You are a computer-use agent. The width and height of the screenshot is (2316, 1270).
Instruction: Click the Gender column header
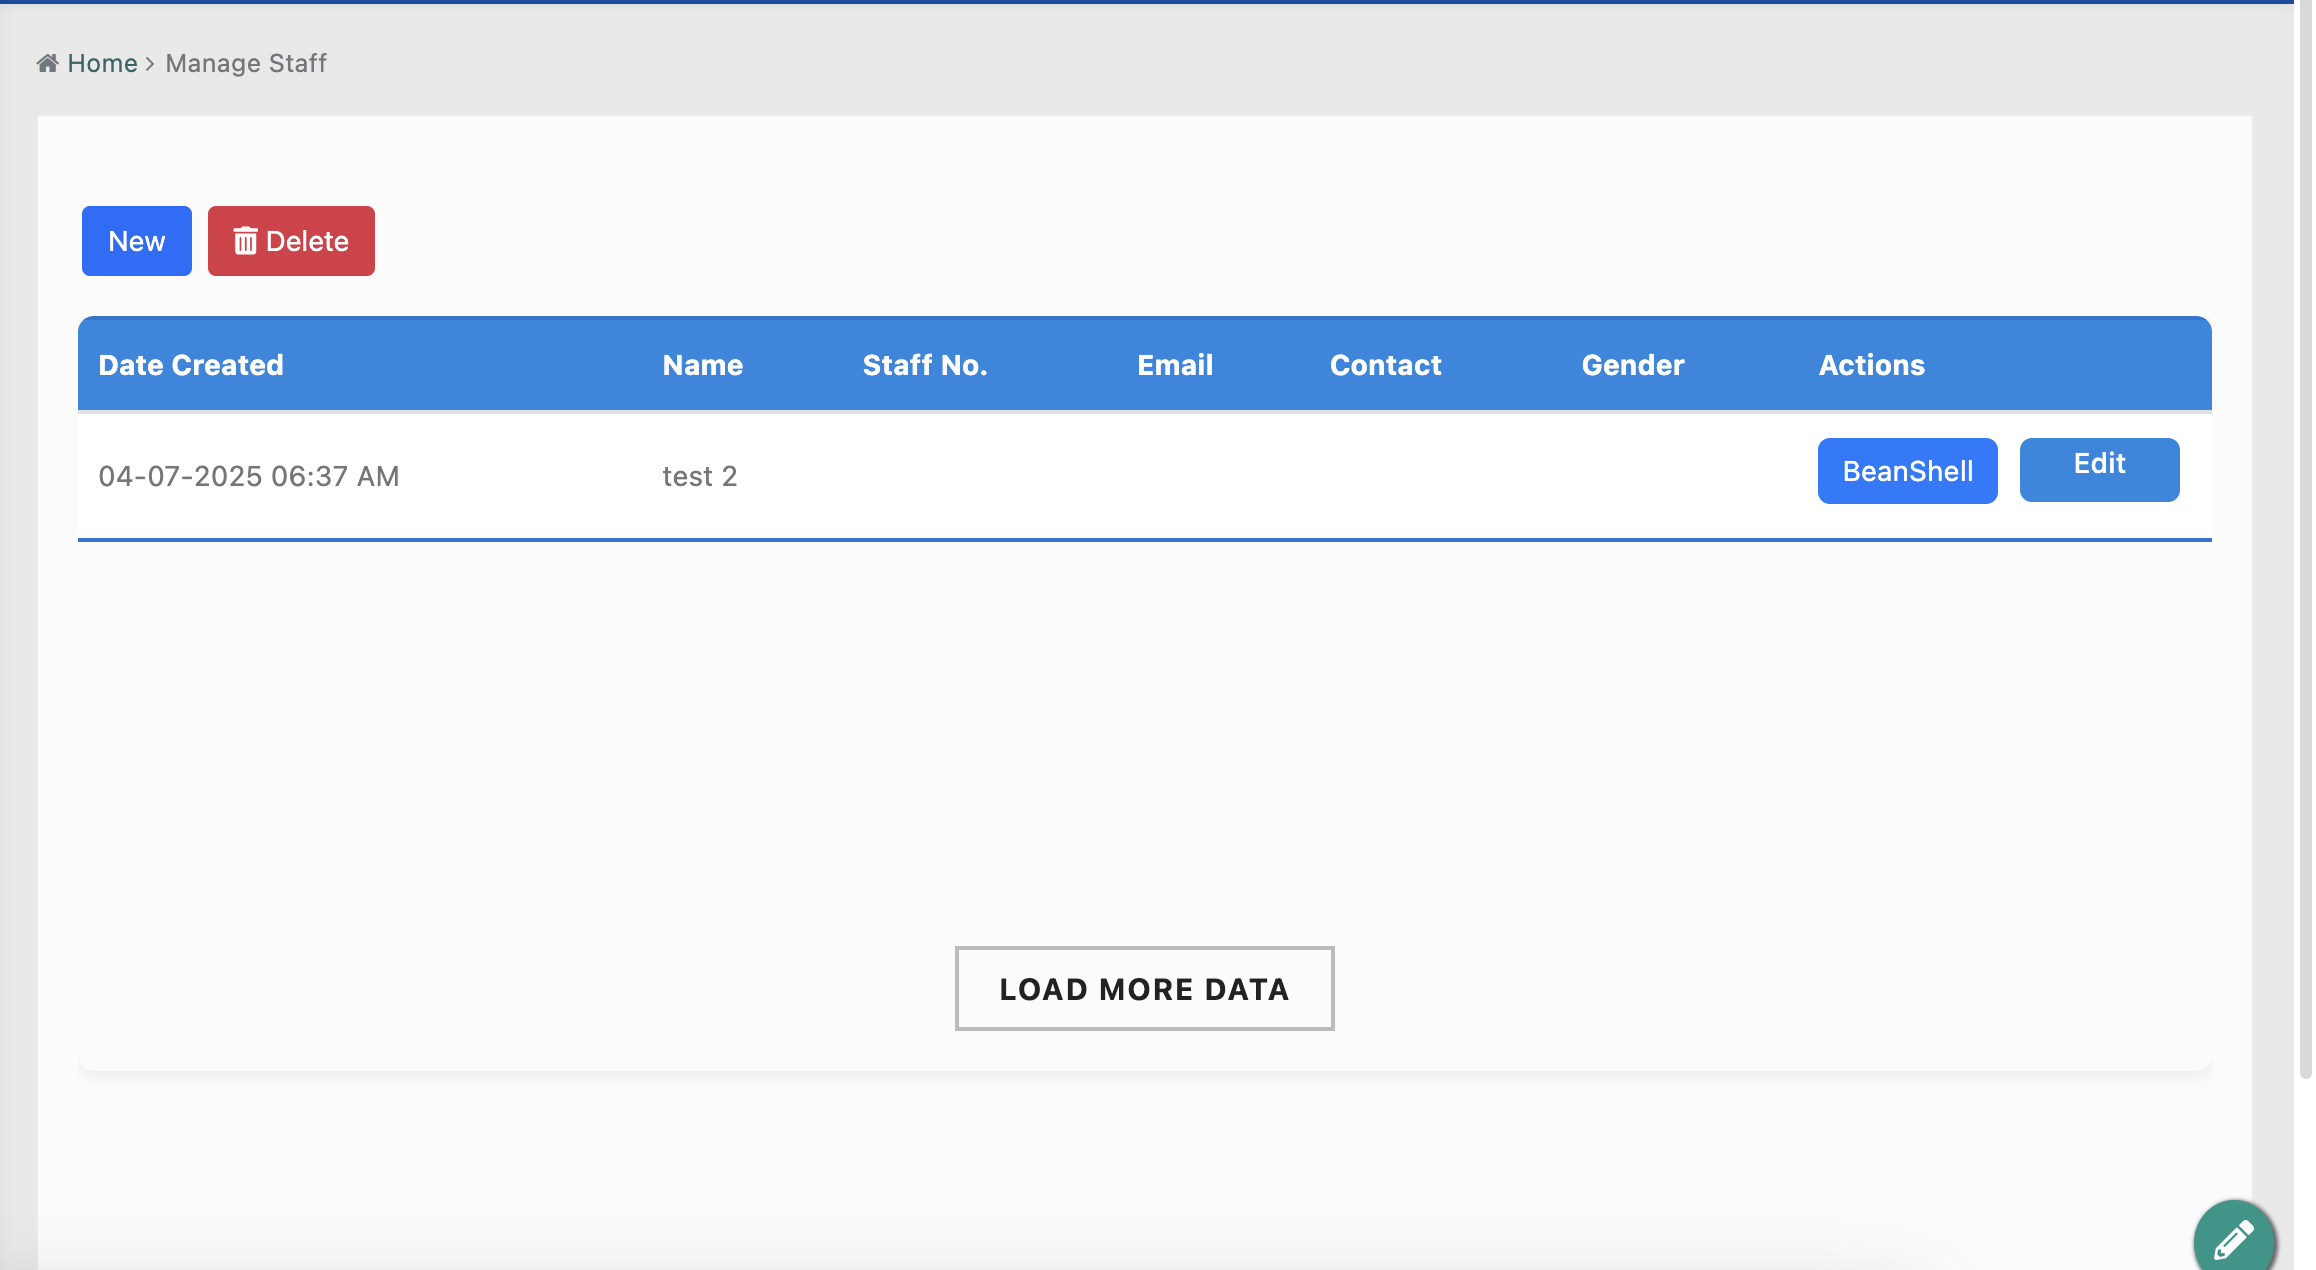(1632, 365)
